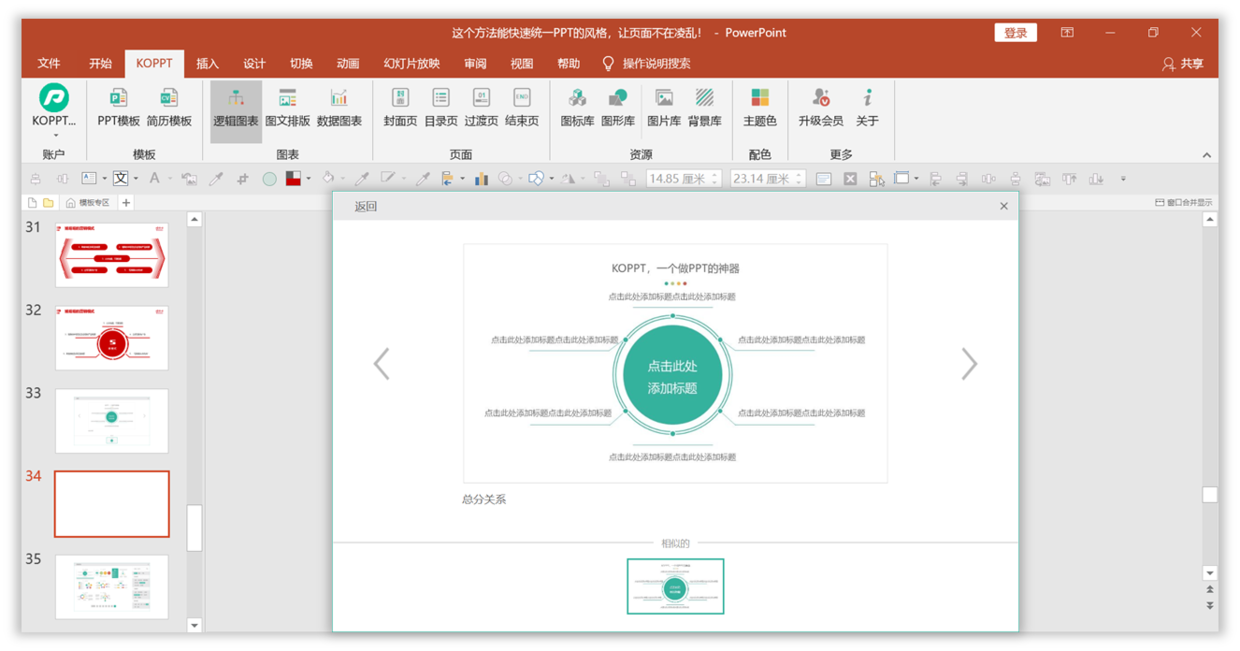The height and width of the screenshot is (651, 1240).
Task: Switch to the 动画 tab
Action: pos(348,63)
